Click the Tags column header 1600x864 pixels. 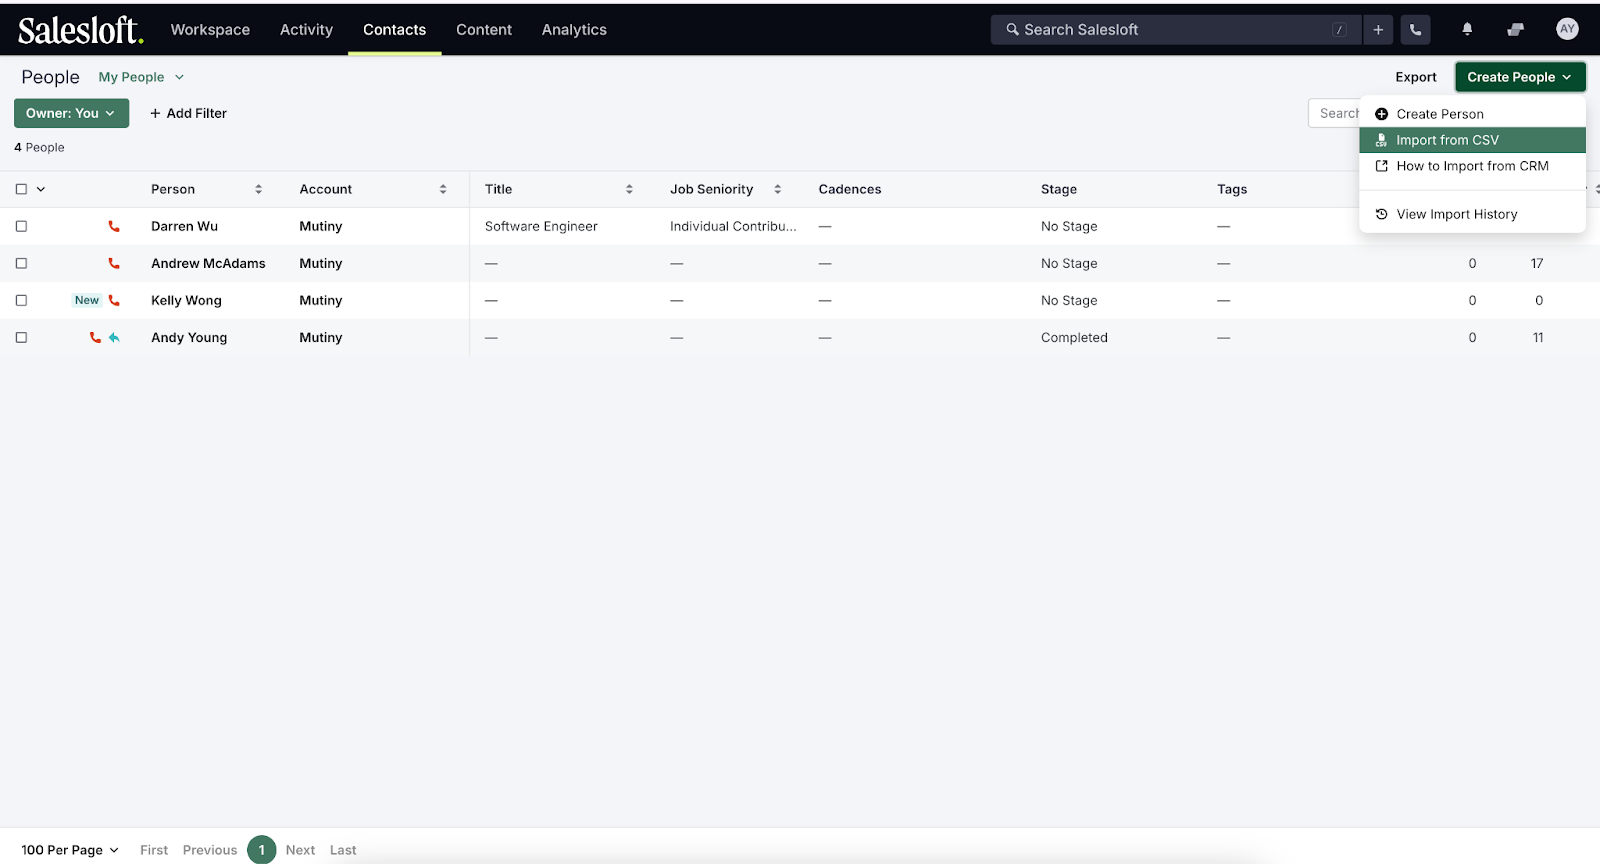(1232, 189)
